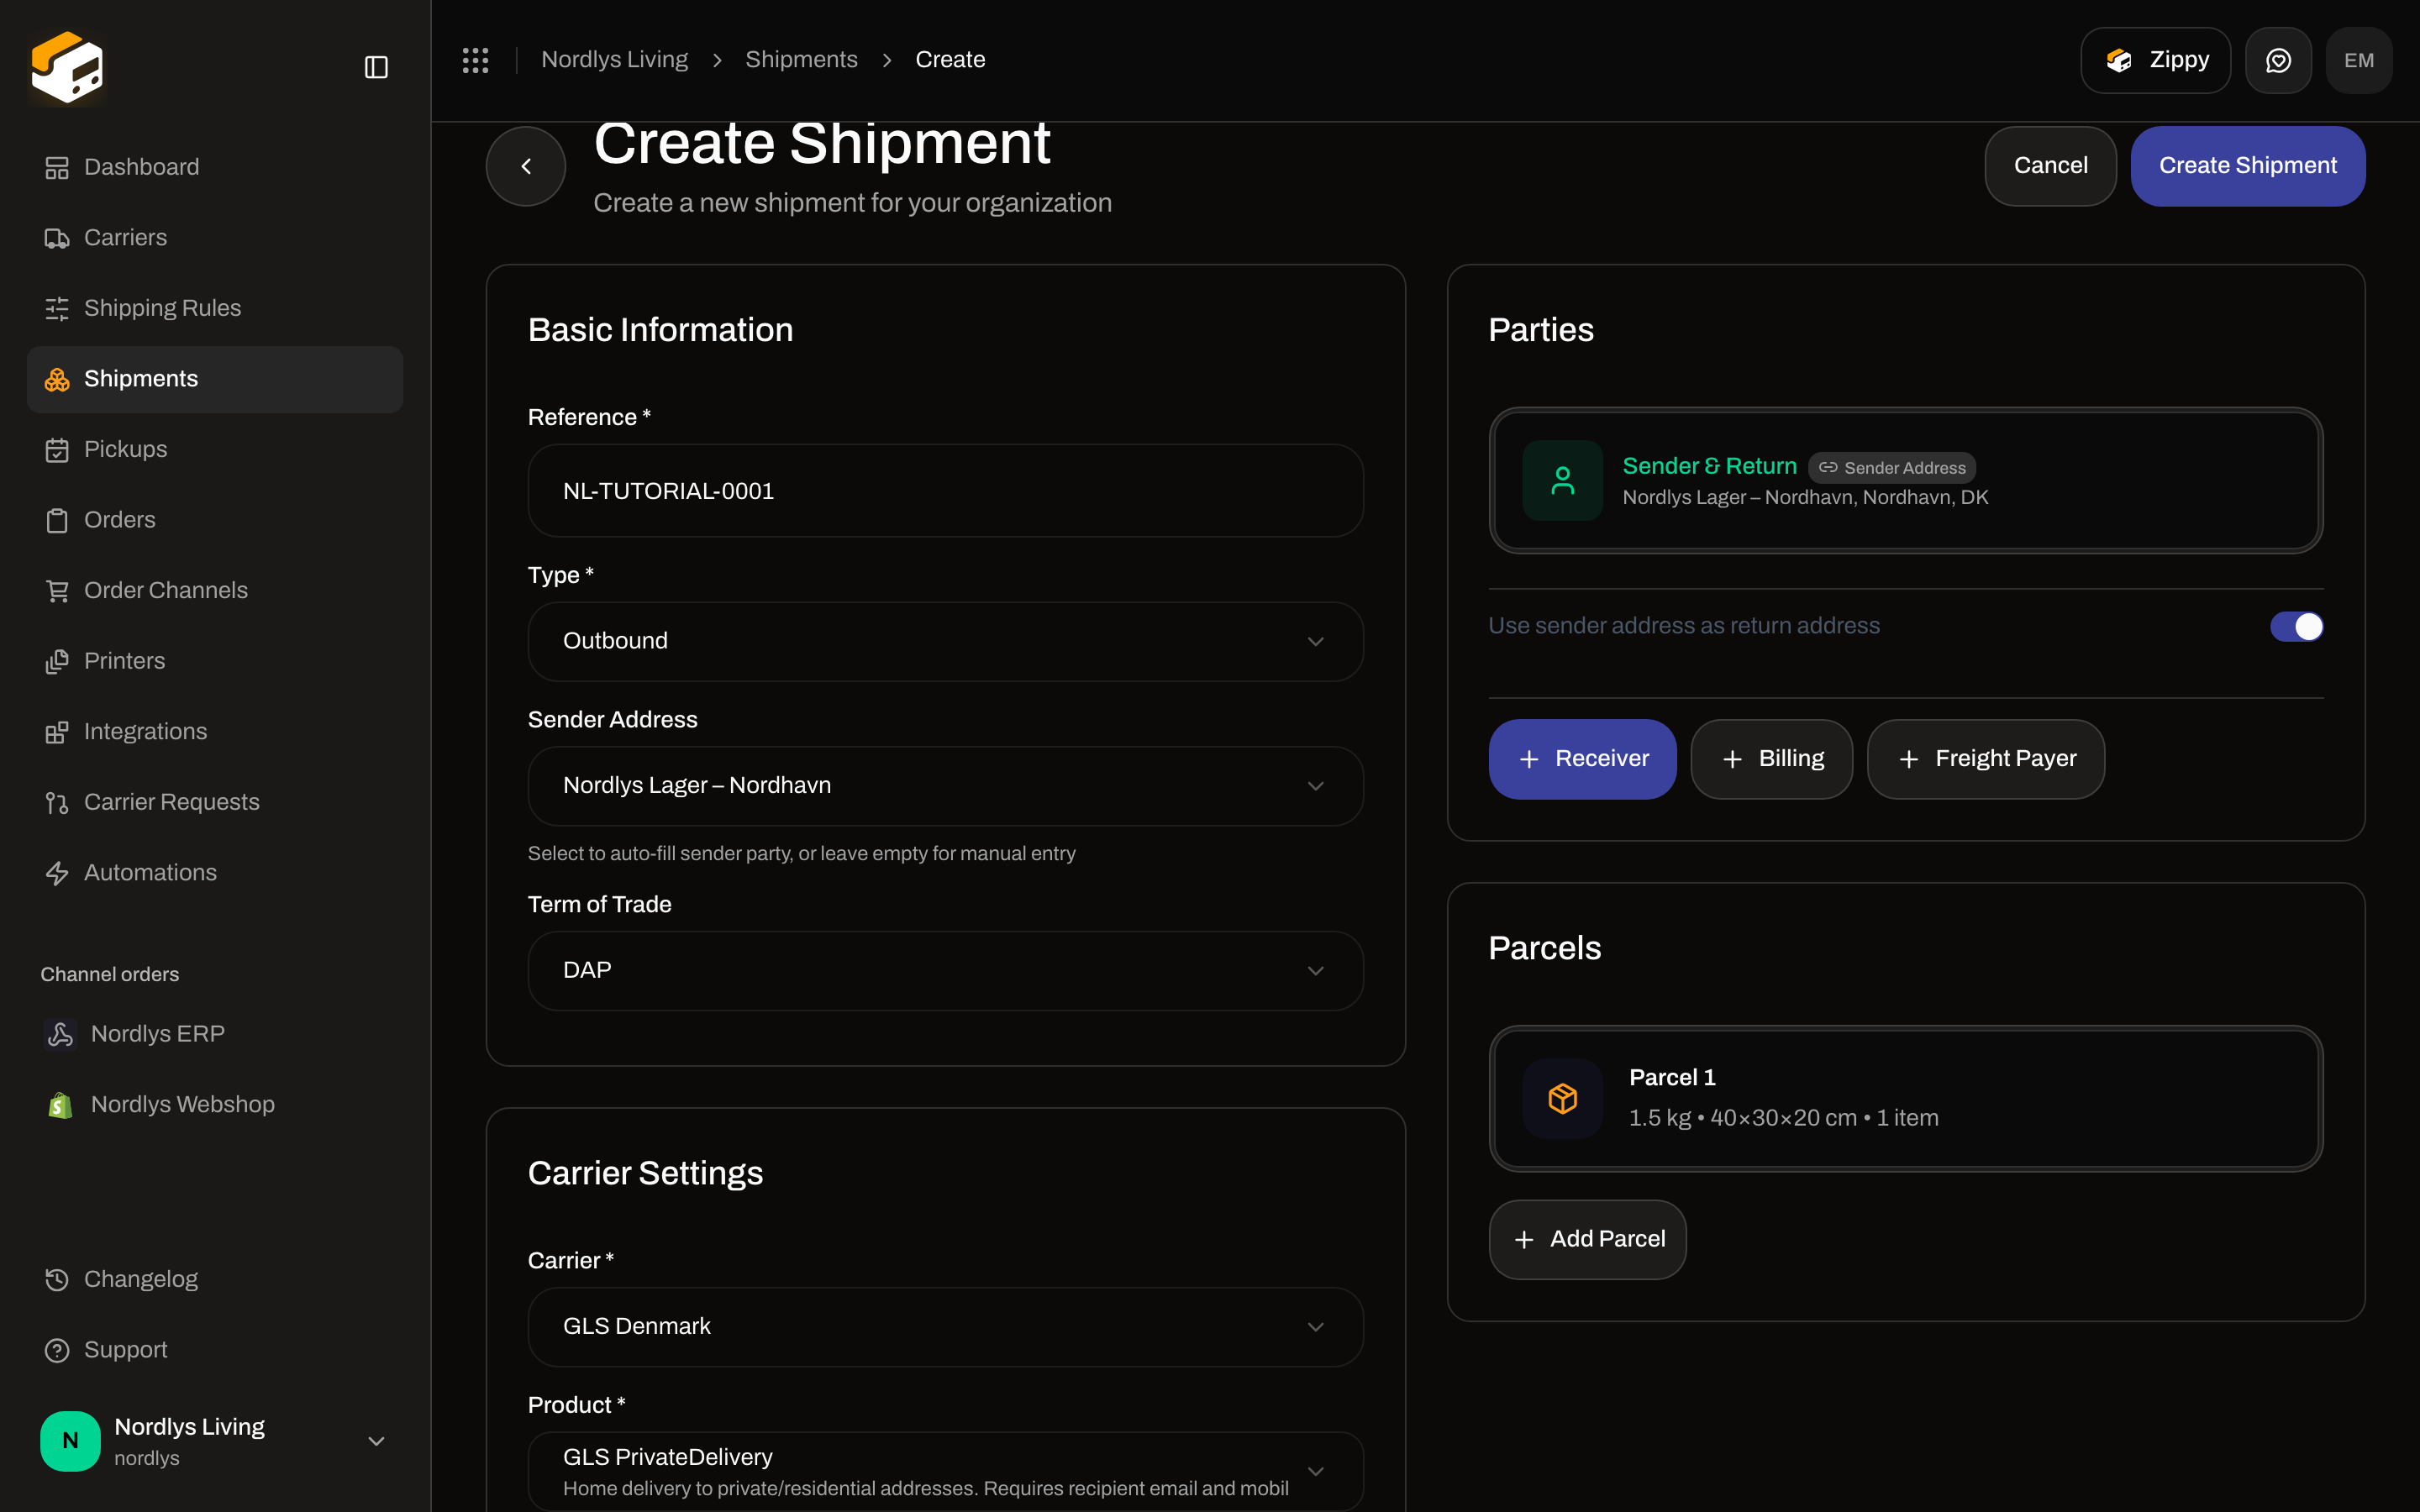Click the Cancel button

tap(2050, 166)
